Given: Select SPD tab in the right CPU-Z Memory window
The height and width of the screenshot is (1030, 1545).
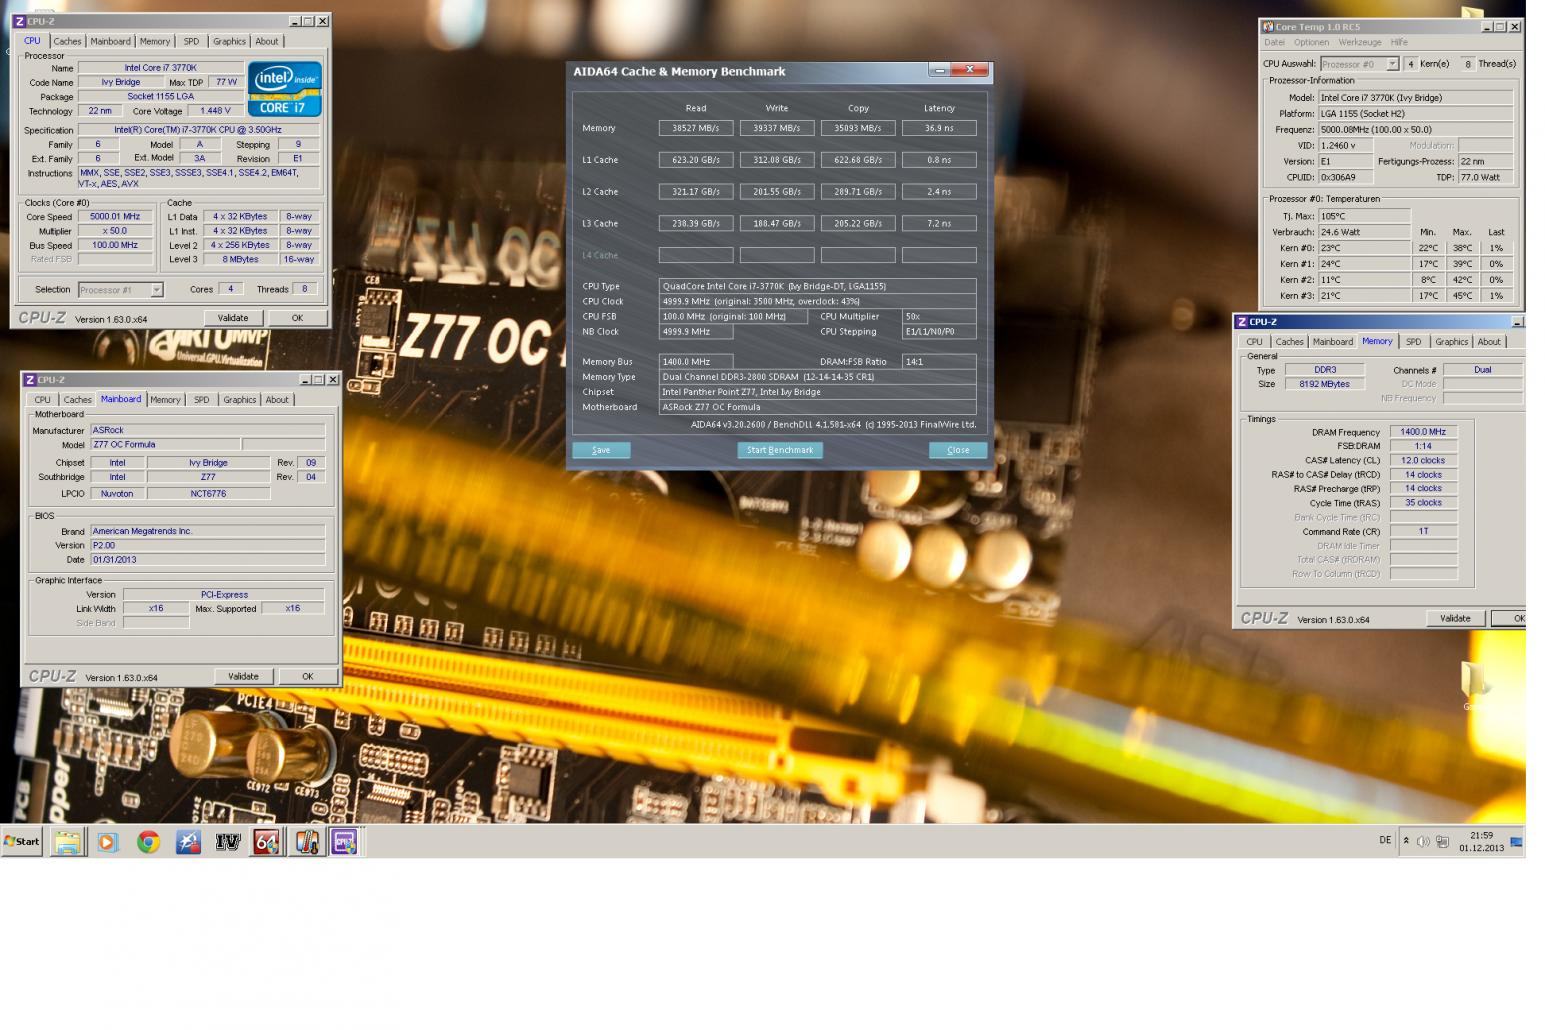Looking at the screenshot, I should (1413, 342).
